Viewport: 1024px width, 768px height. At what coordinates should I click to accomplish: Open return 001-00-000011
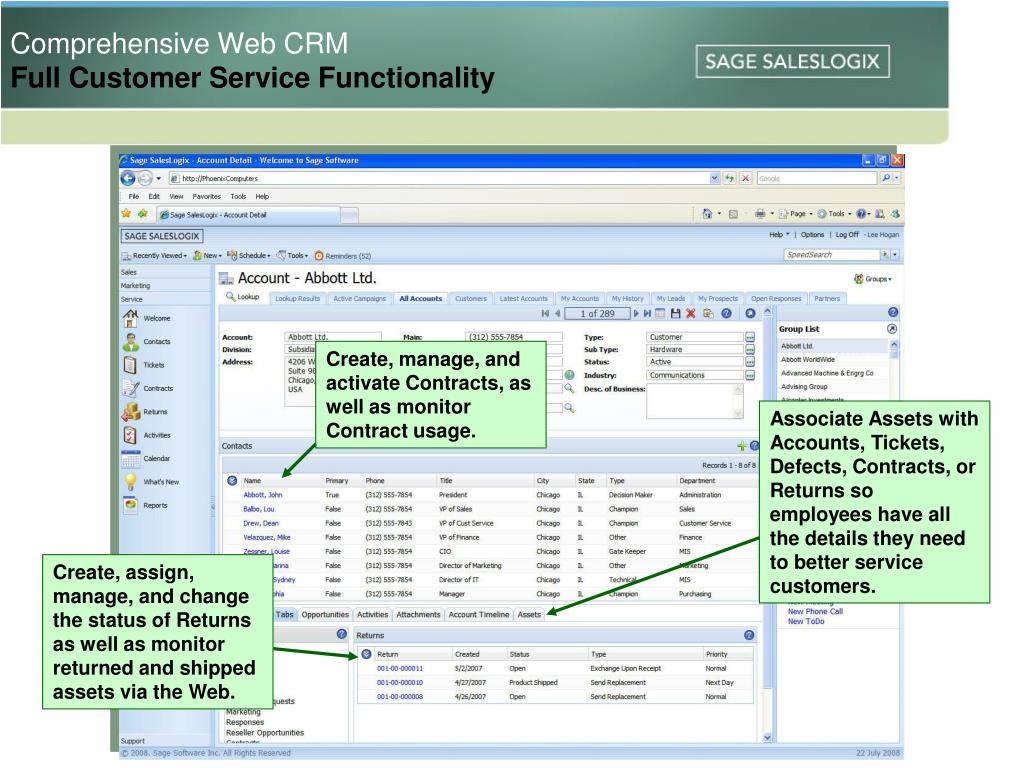[x=400, y=669]
